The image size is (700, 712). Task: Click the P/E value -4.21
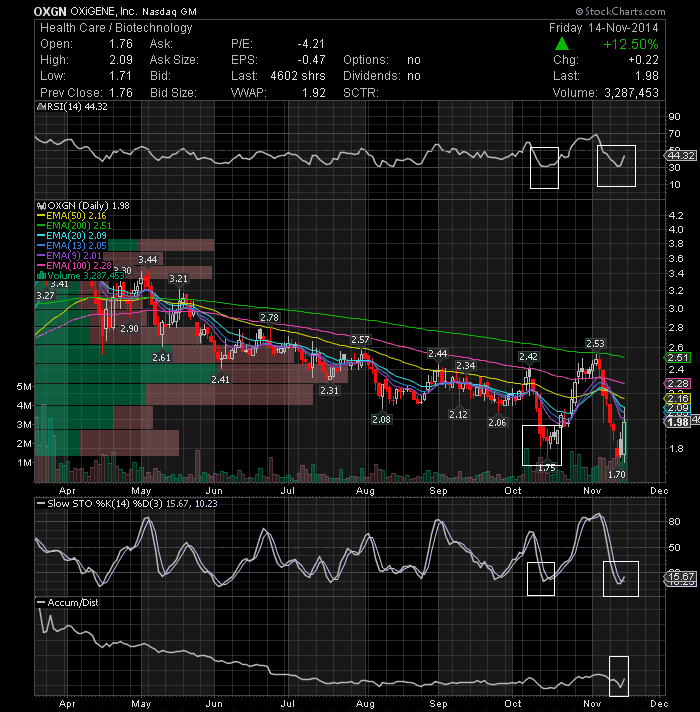[x=311, y=44]
